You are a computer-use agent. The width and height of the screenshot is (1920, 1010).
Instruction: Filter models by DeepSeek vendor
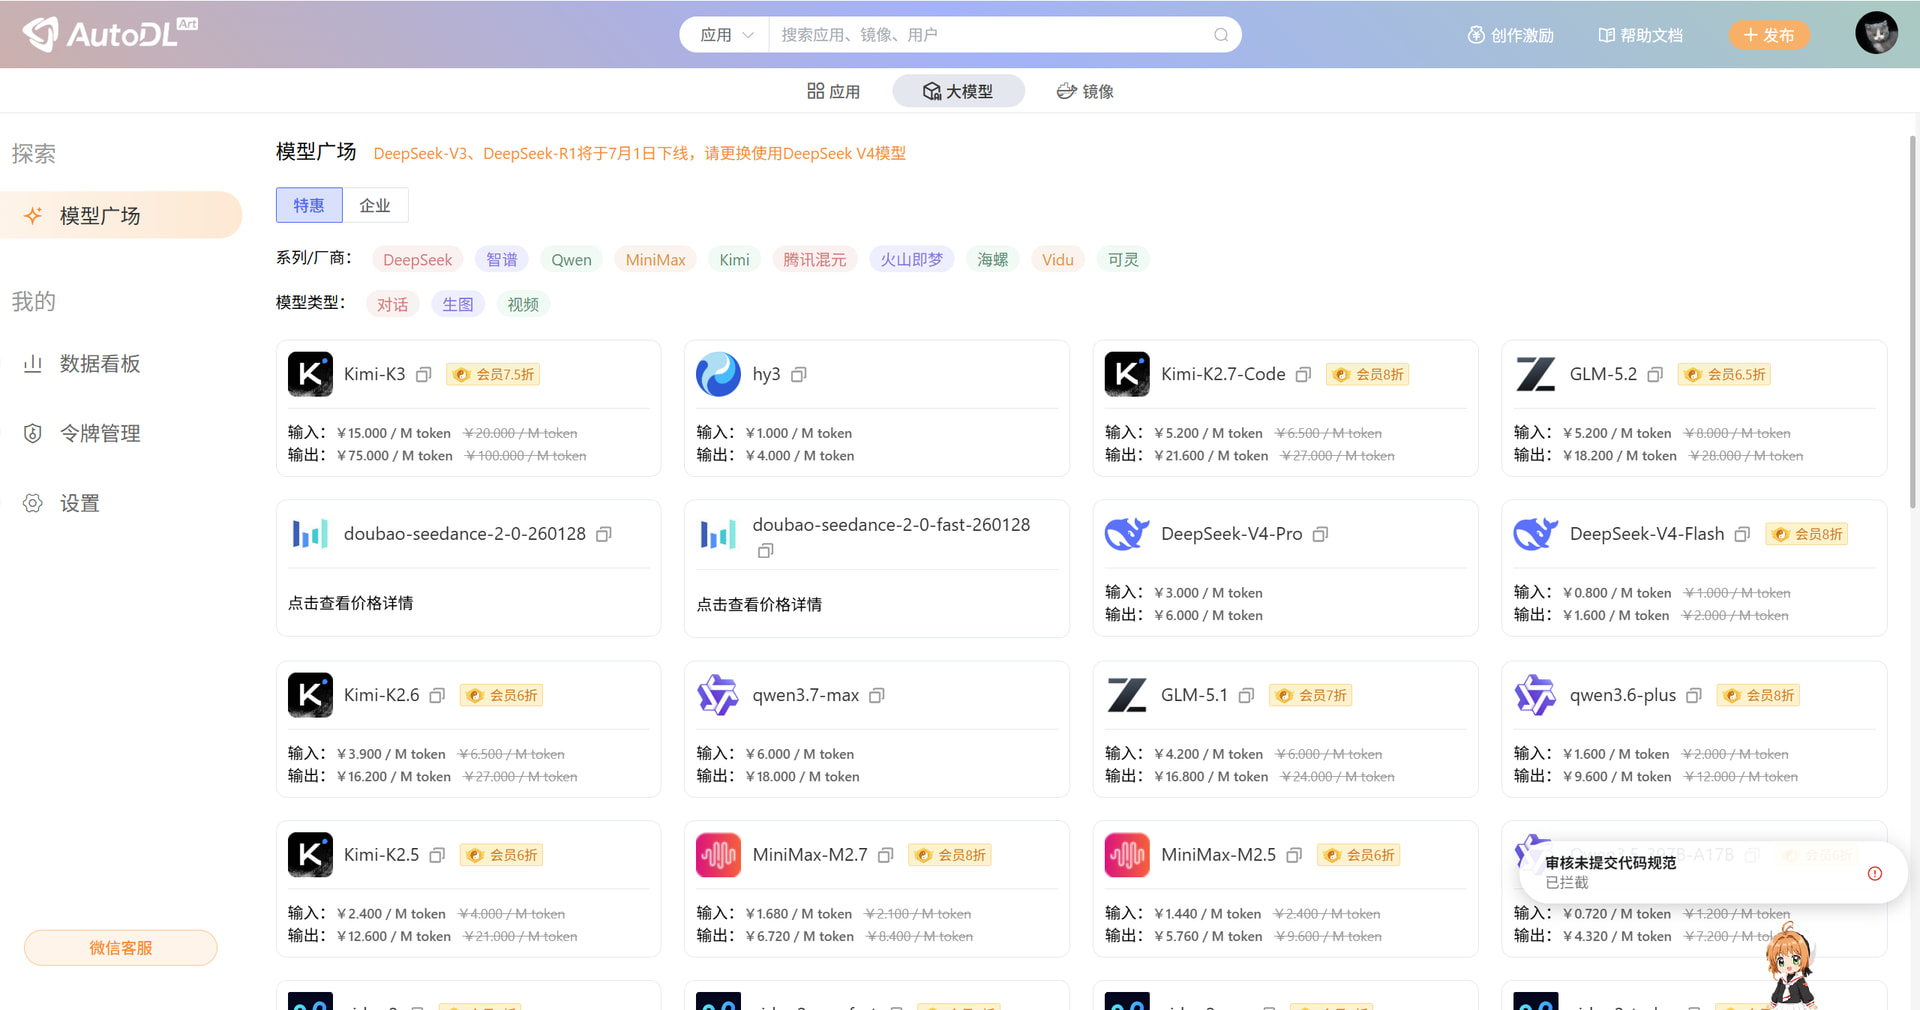(417, 260)
